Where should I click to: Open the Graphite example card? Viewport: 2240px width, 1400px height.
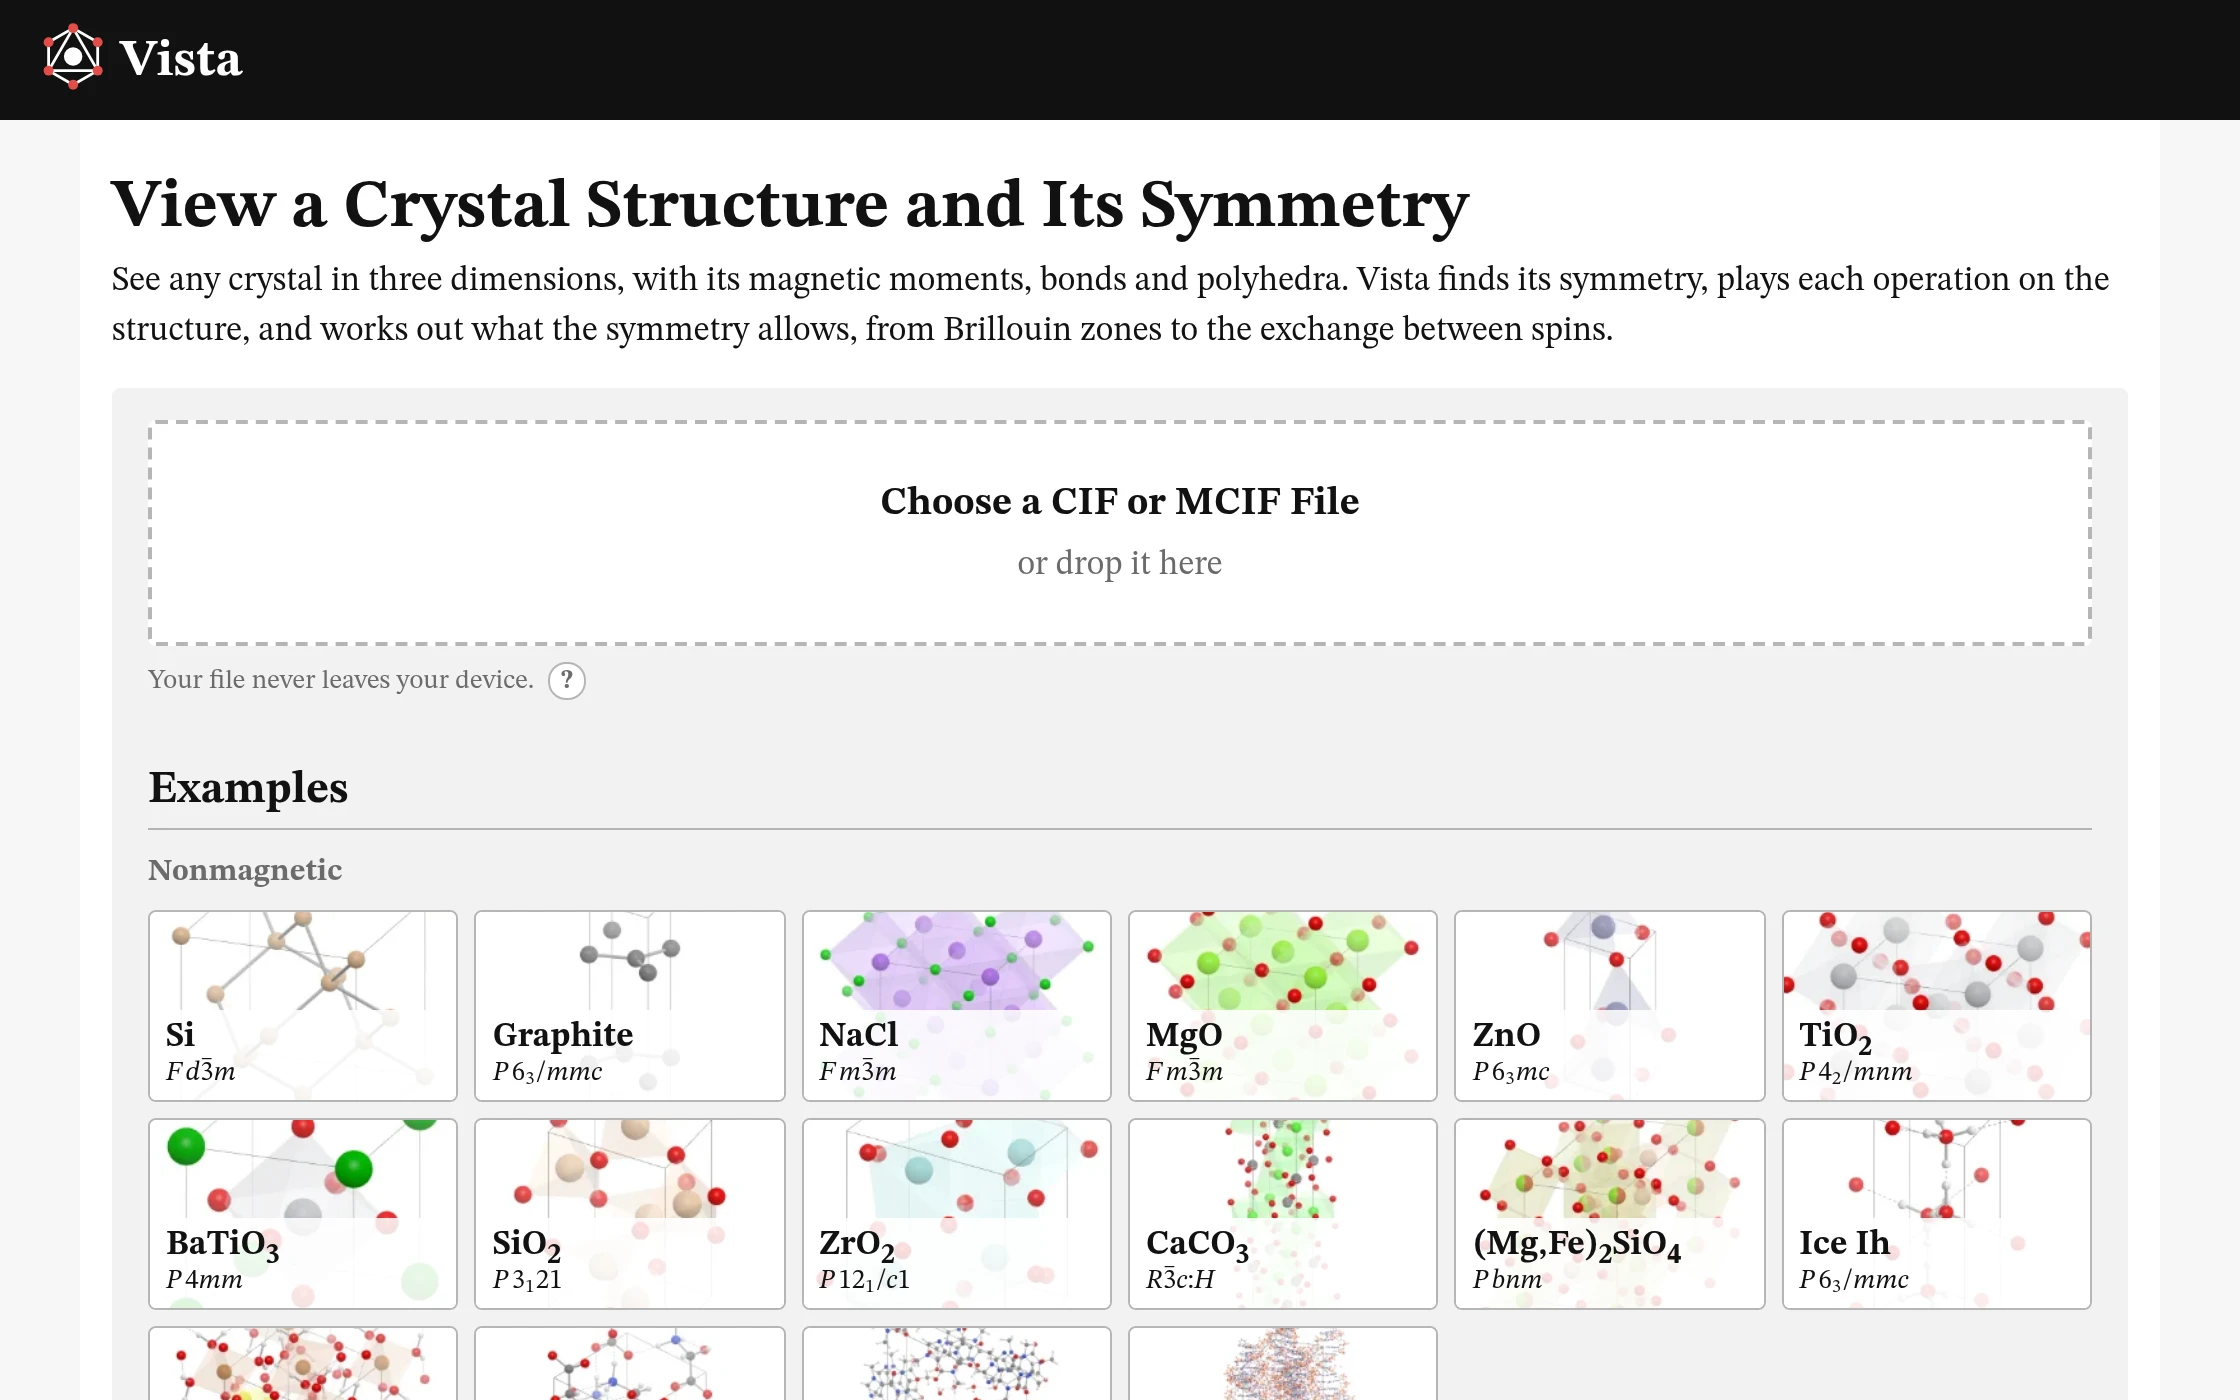point(630,1006)
